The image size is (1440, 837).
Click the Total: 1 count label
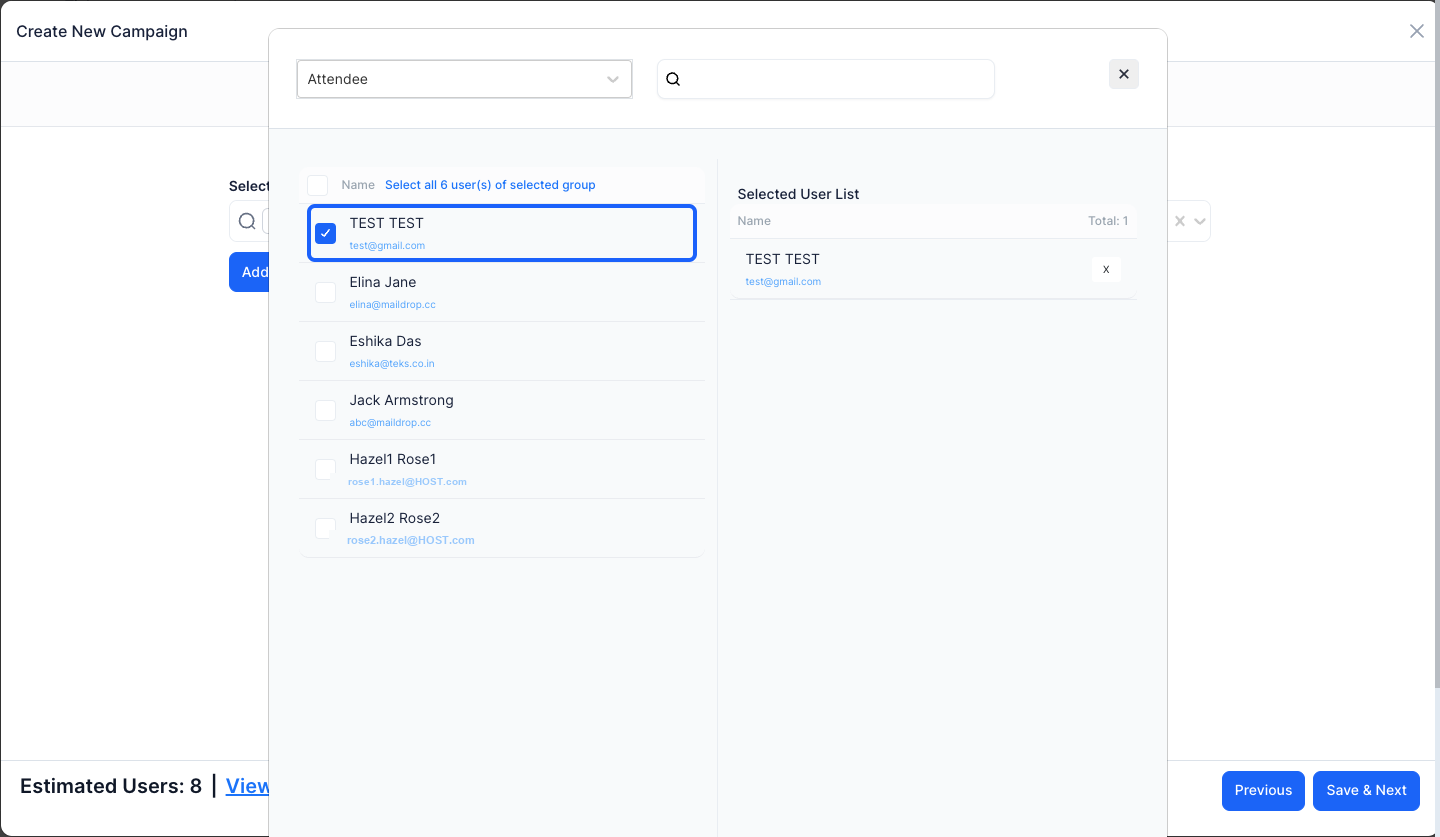tap(1108, 221)
